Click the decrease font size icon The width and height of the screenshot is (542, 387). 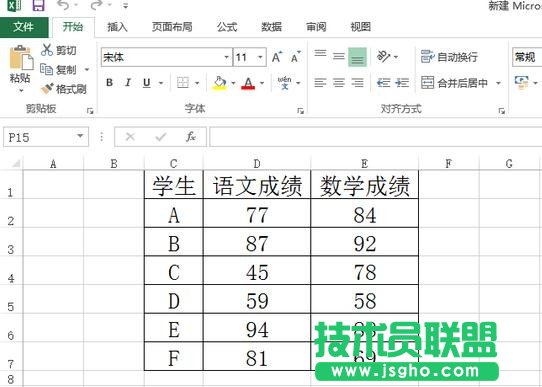click(x=296, y=57)
